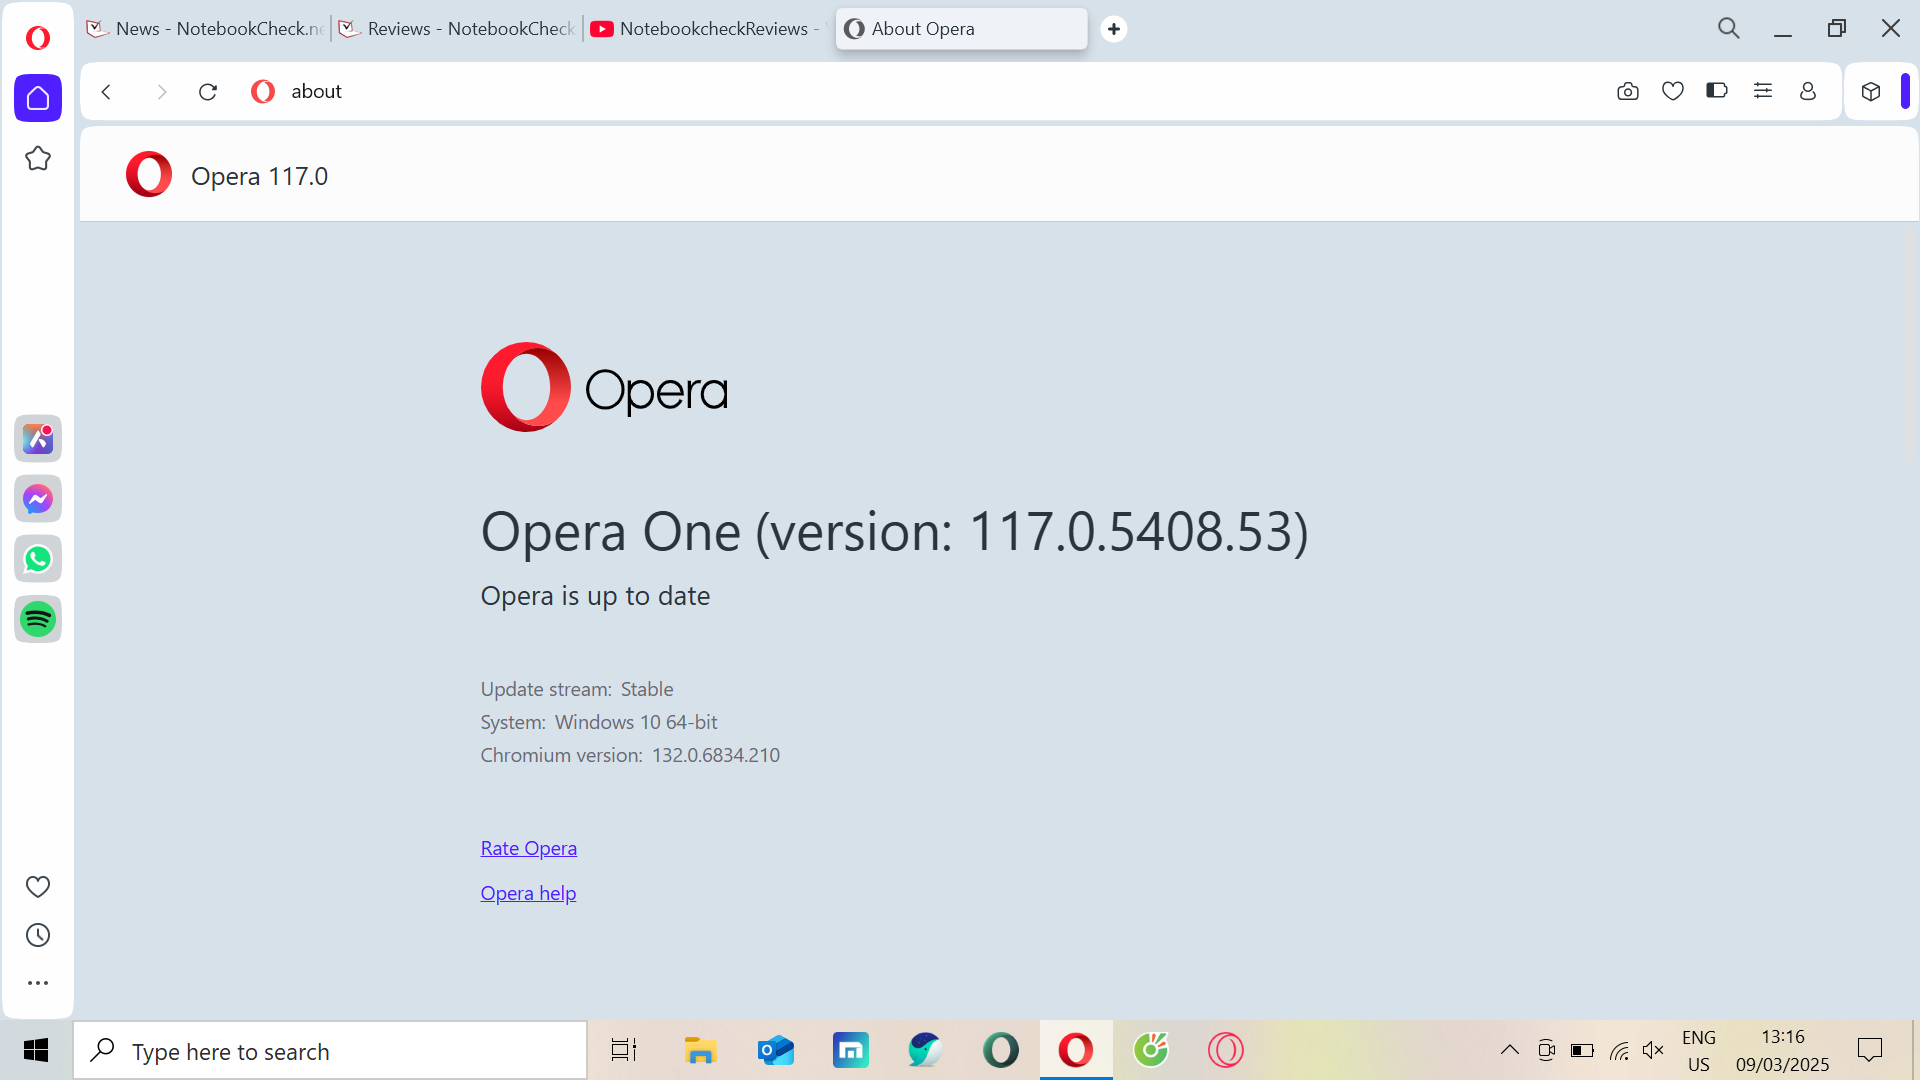1920x1080 pixels.
Task: Open WhatsApp in the sidebar
Action: [x=38, y=559]
